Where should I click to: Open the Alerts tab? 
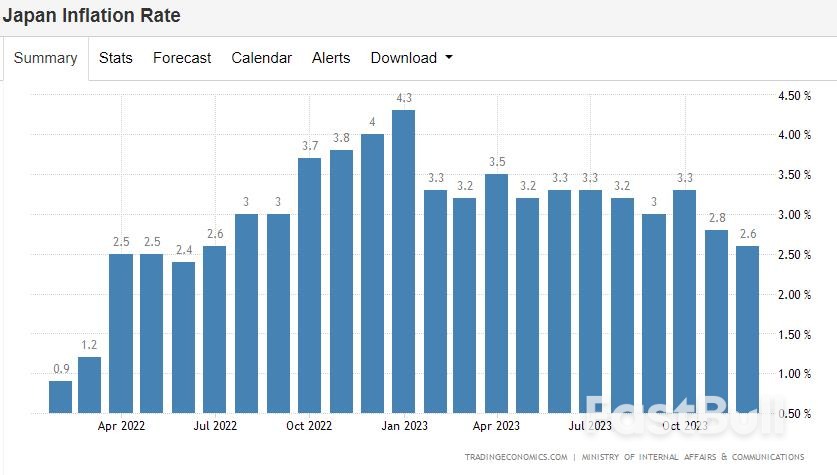tap(331, 58)
